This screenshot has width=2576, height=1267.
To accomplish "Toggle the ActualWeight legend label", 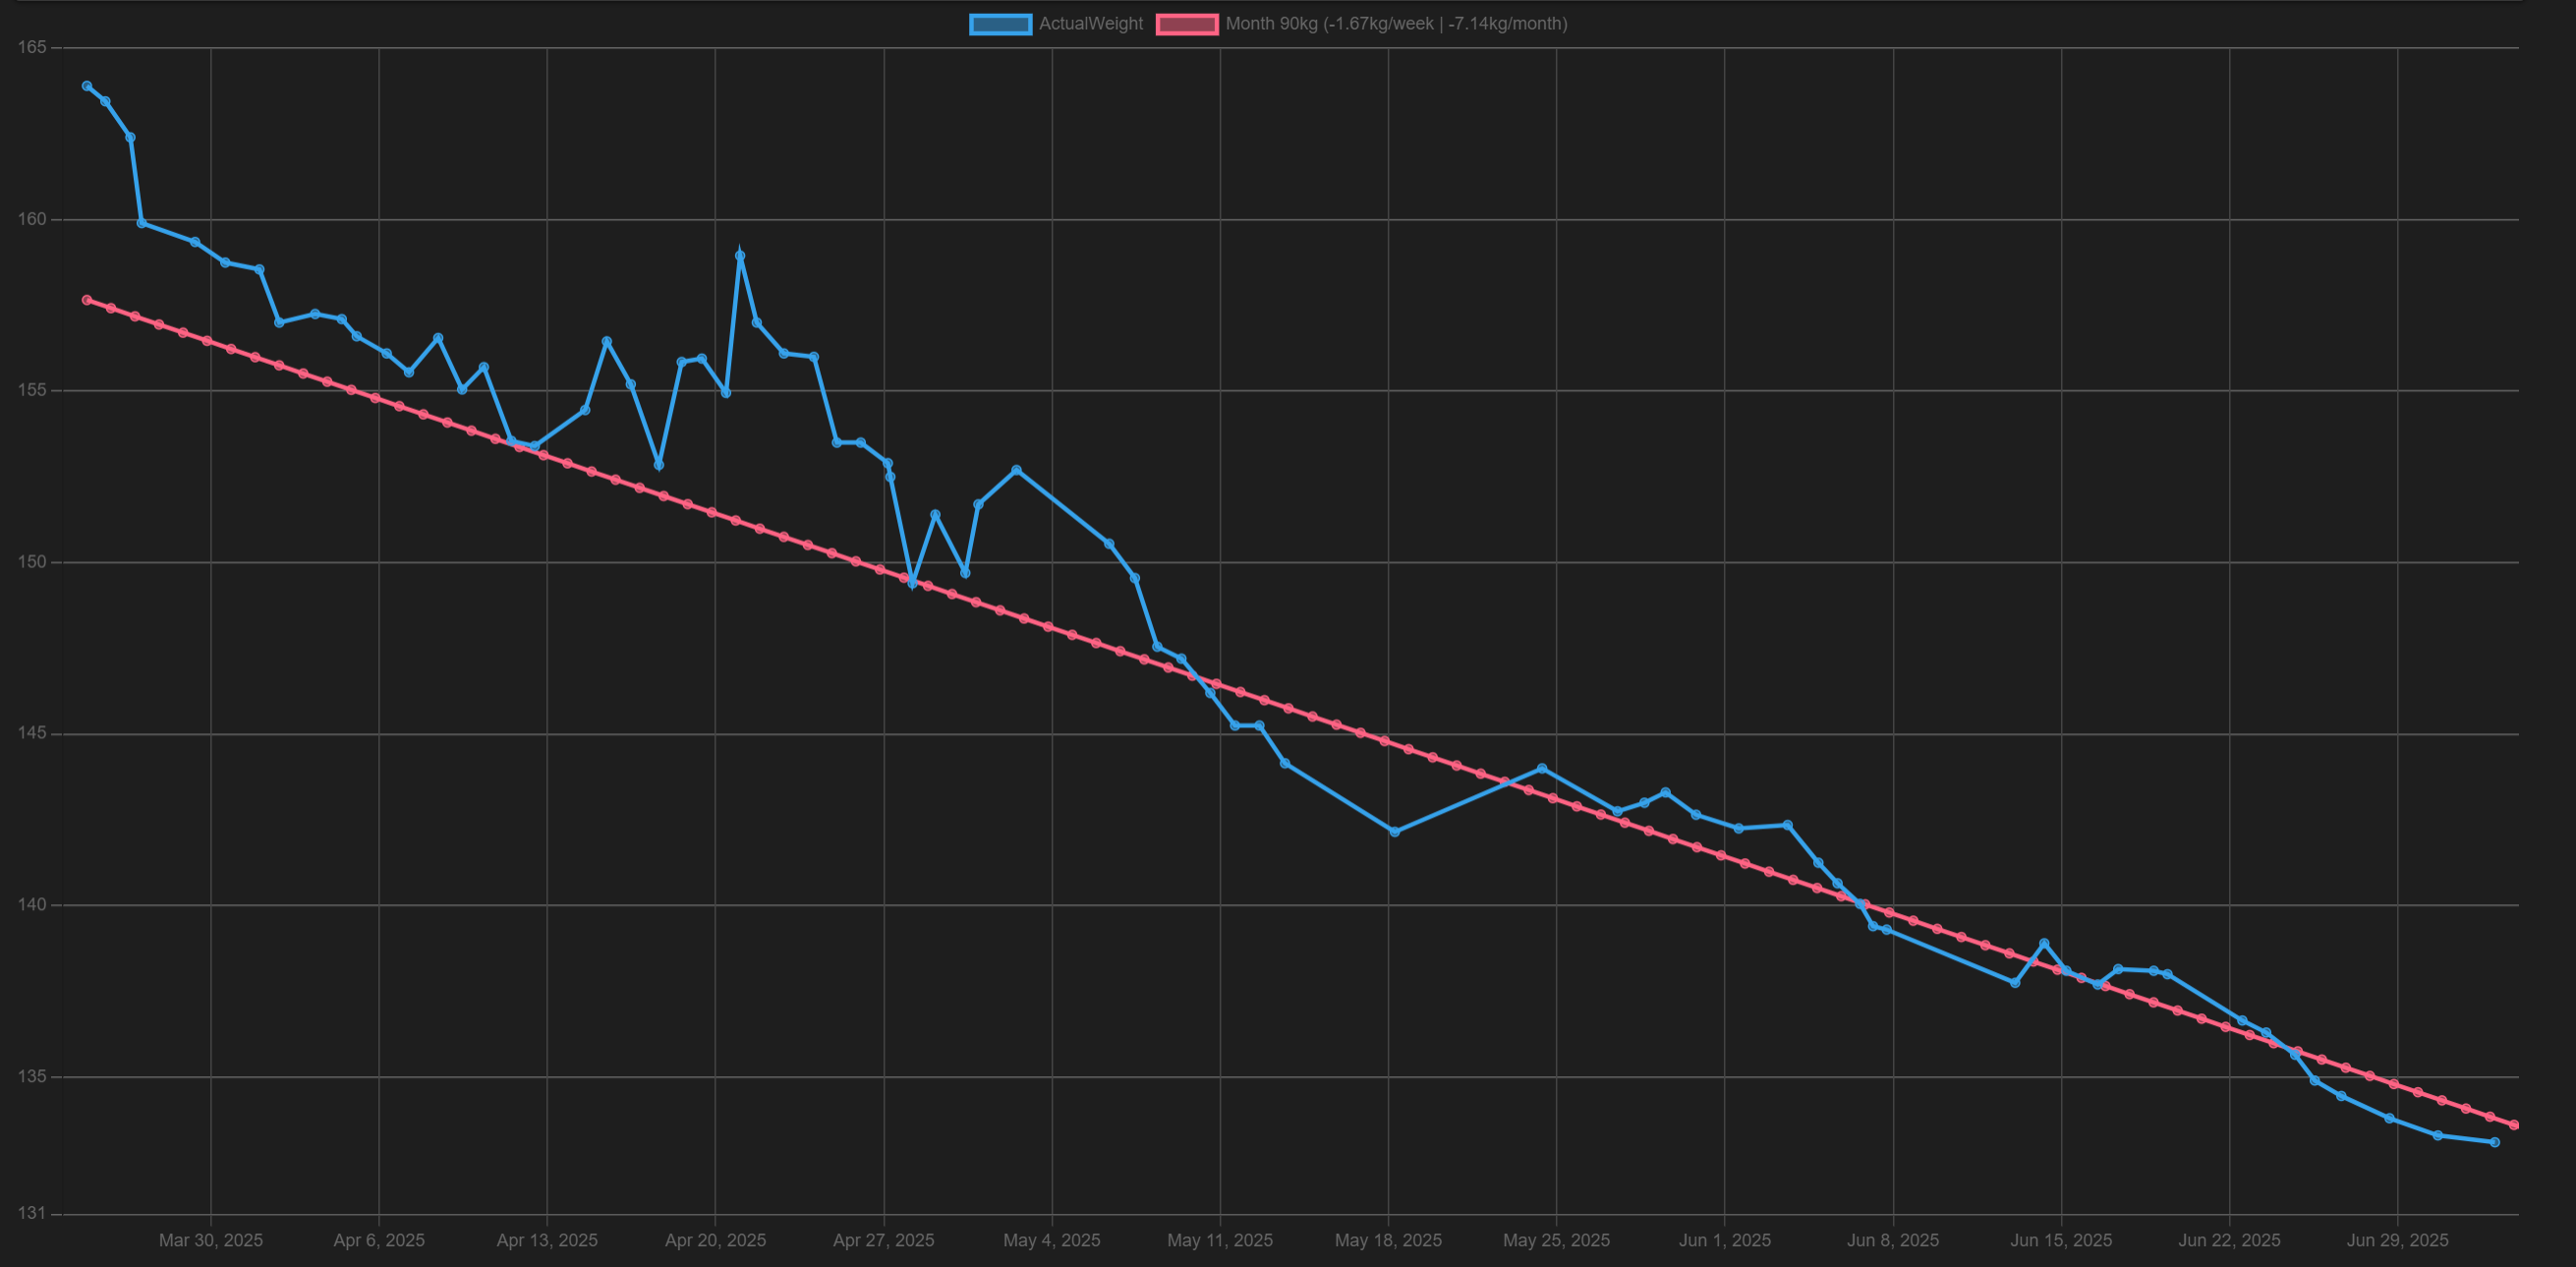I will (1090, 24).
